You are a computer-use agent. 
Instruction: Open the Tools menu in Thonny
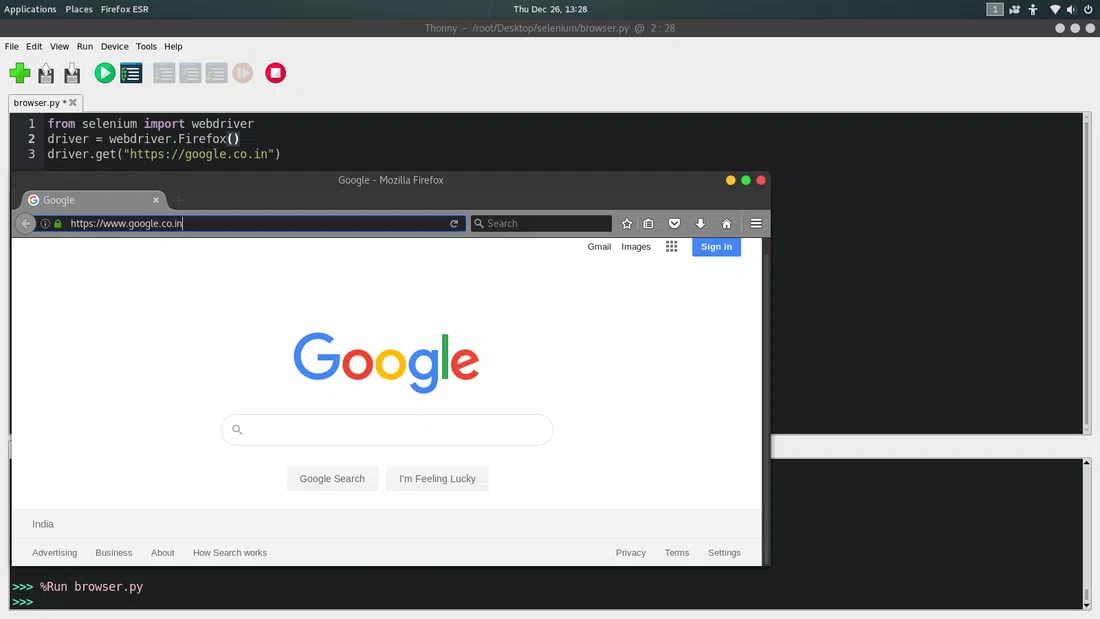[146, 46]
